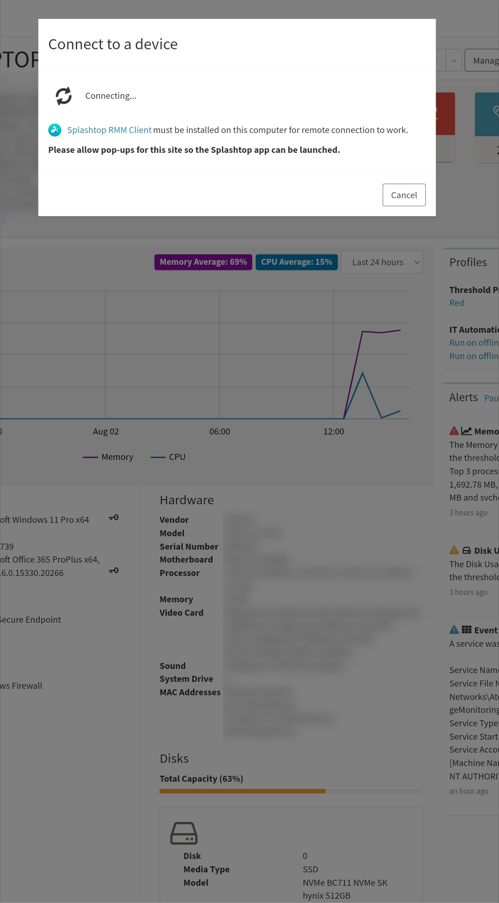Open the Last 24 hours dropdown
The height and width of the screenshot is (903, 499).
(382, 262)
